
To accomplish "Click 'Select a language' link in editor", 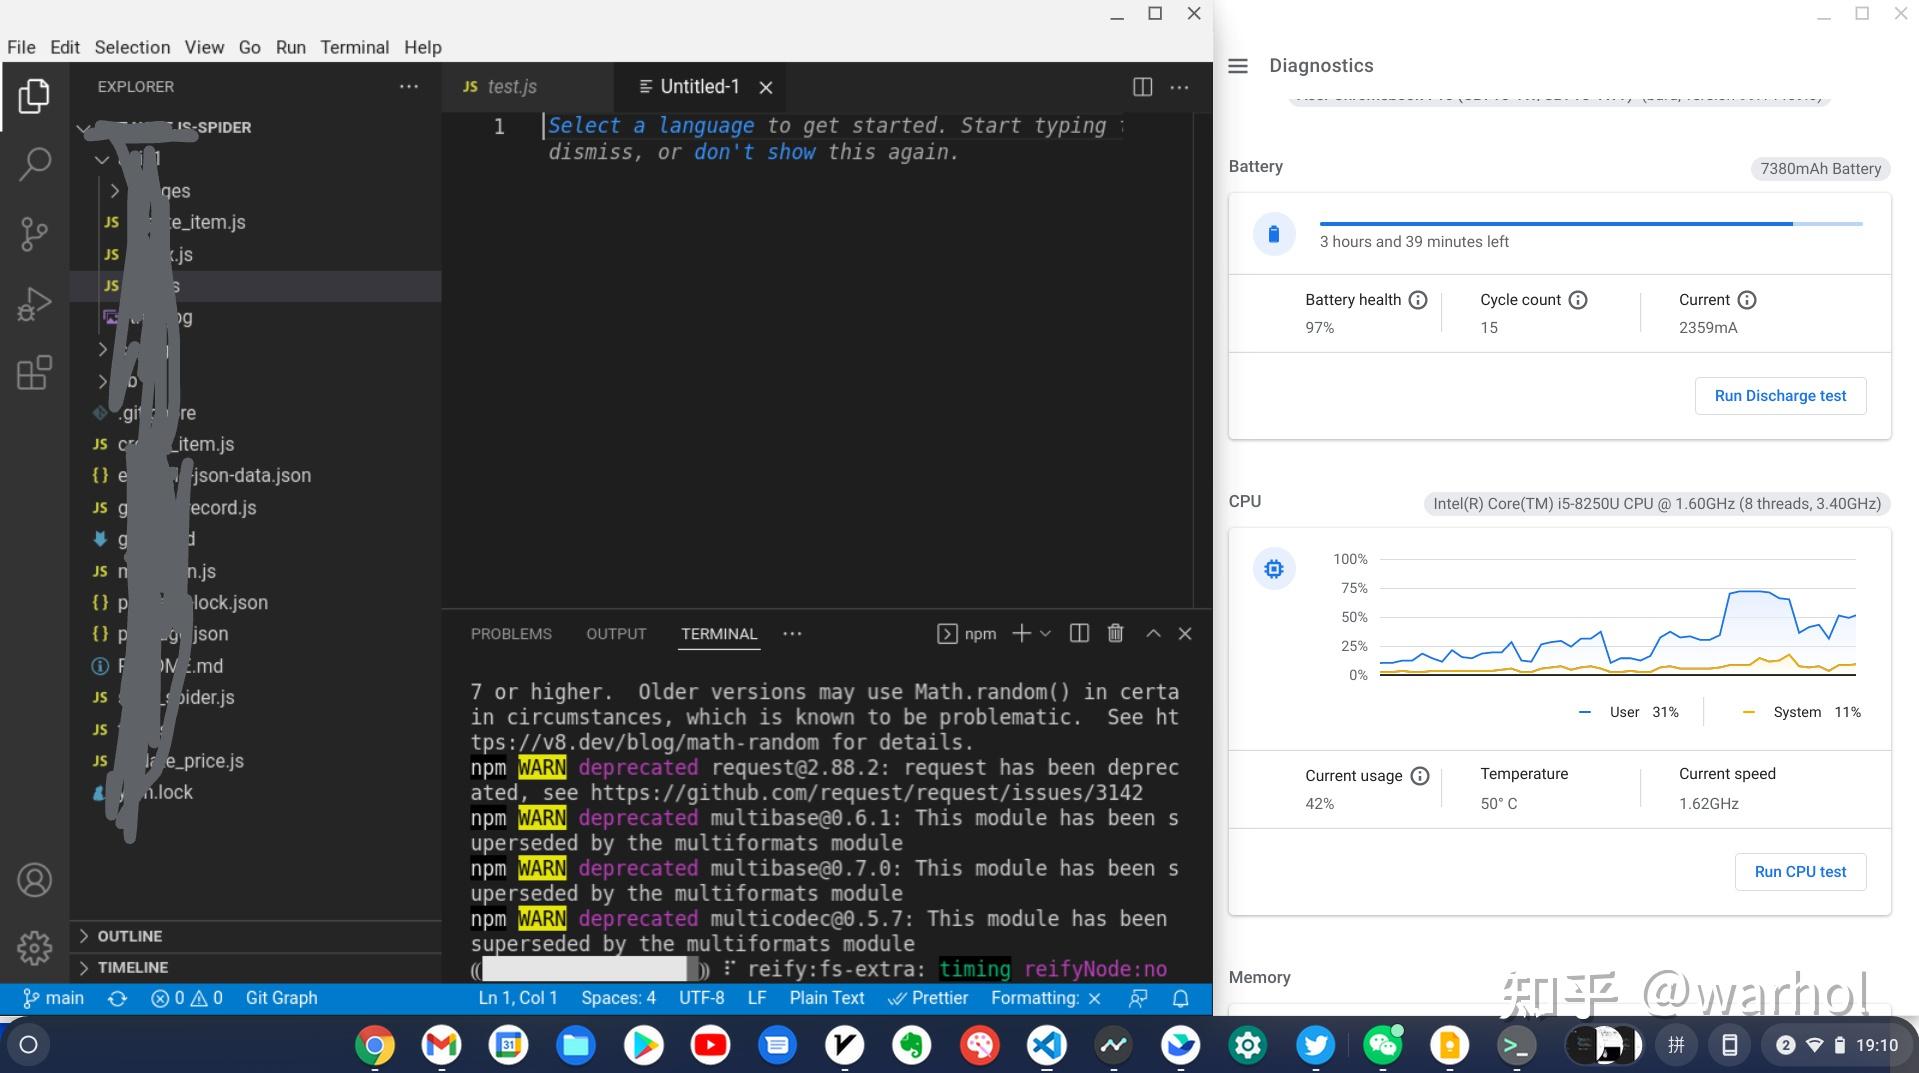I will 651,126.
